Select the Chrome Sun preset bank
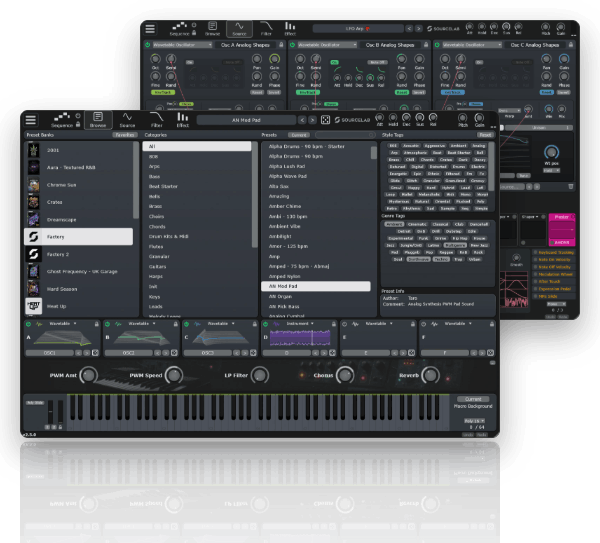This screenshot has height=543, width=600. (79, 185)
